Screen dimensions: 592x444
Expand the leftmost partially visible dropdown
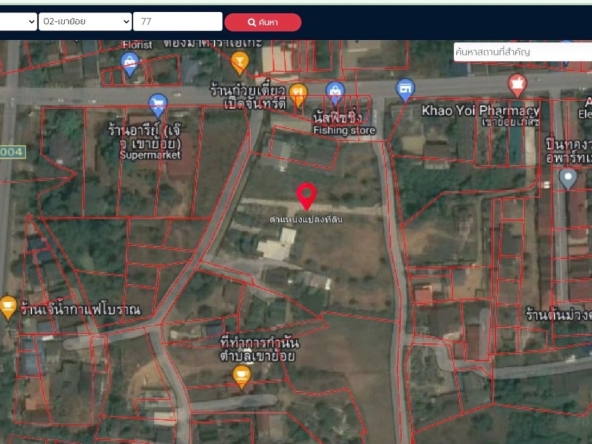pos(18,22)
